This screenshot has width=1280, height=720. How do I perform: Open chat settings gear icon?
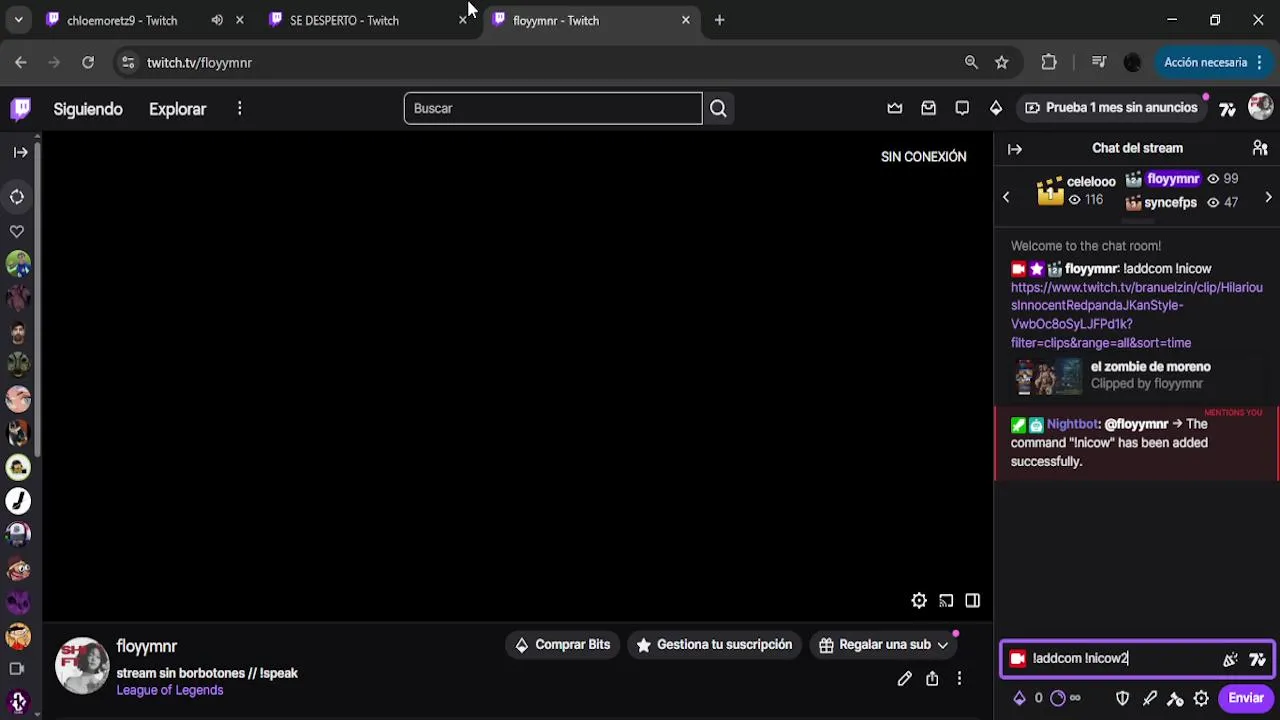pos(1201,698)
